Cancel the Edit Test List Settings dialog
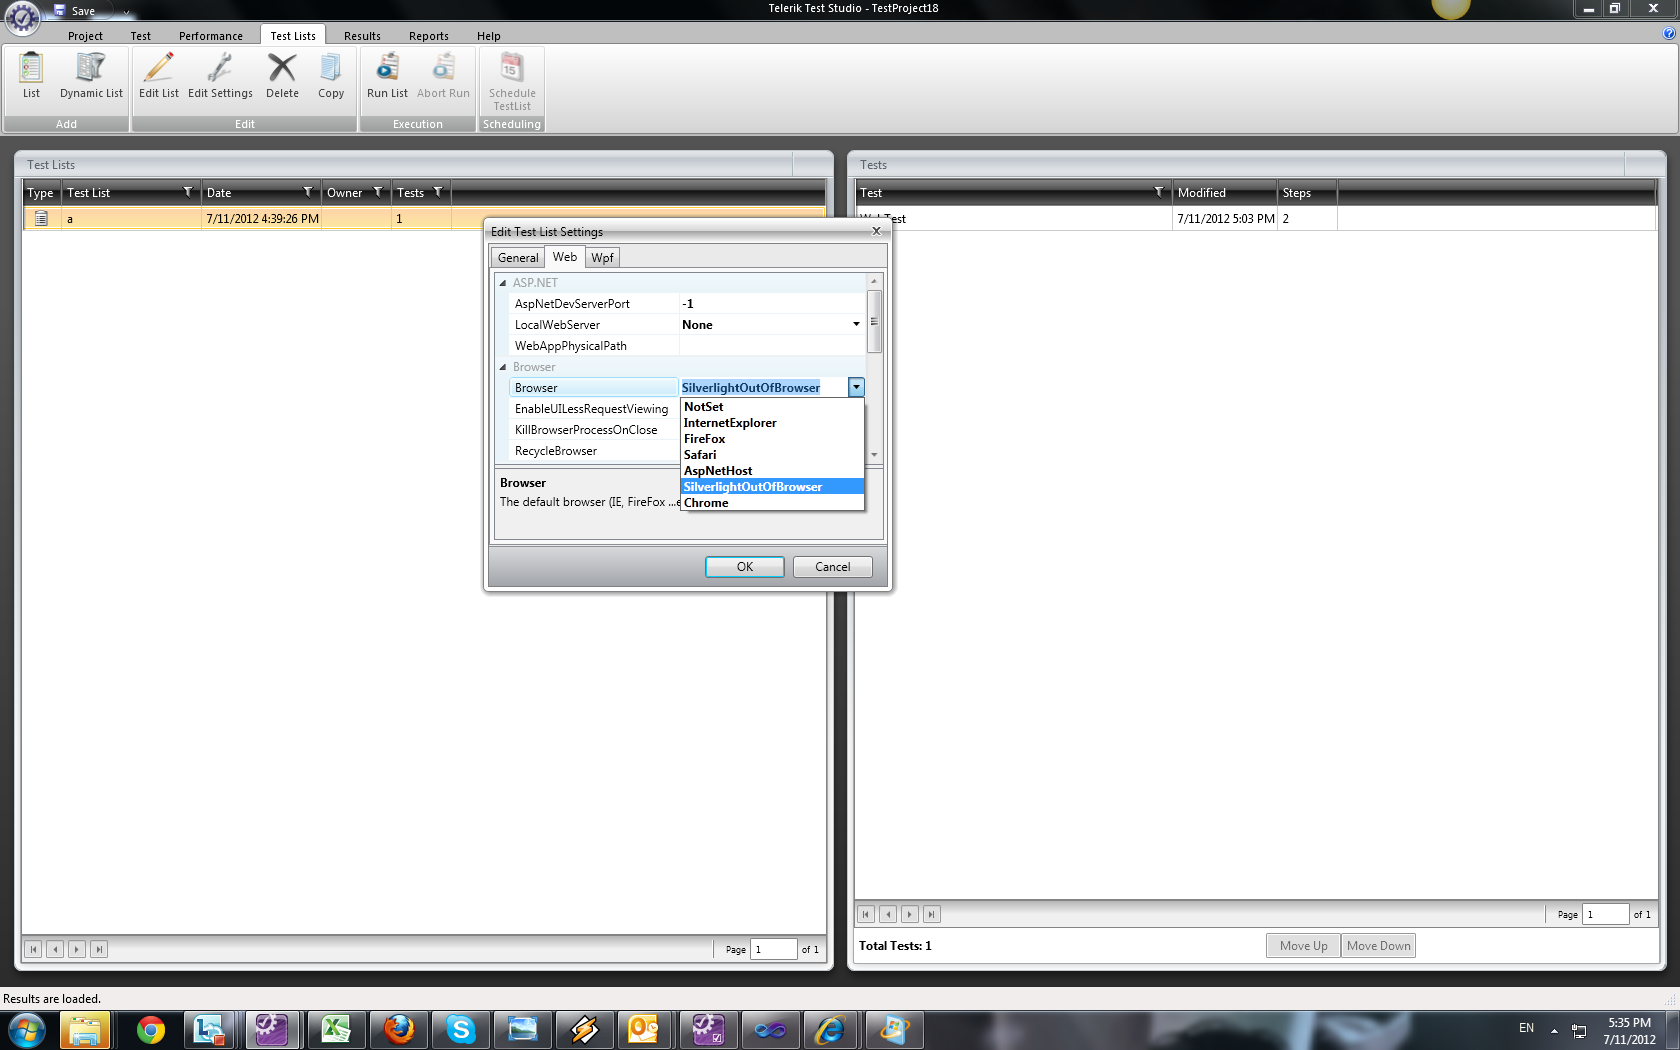1680x1050 pixels. (x=832, y=567)
